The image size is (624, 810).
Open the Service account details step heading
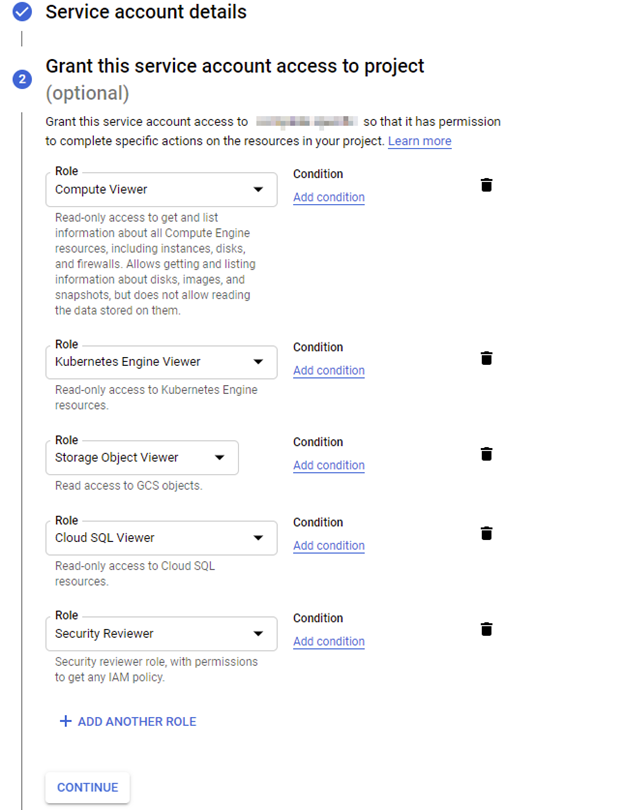(146, 11)
